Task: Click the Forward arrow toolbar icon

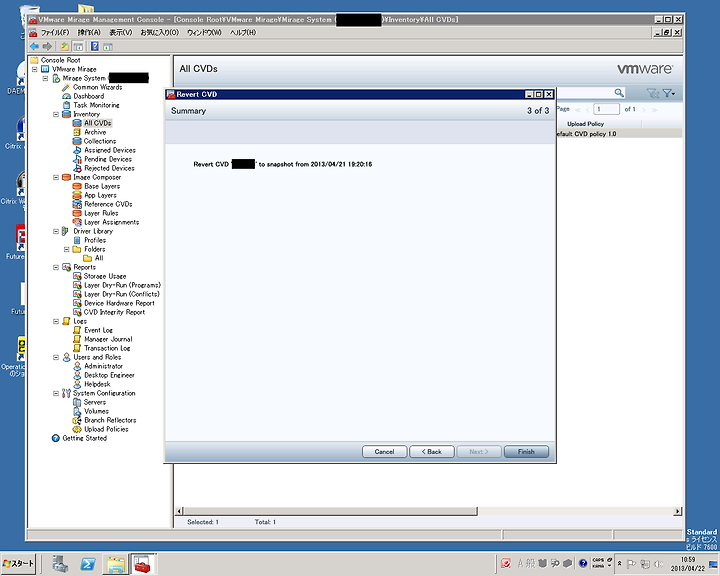Action: tap(47, 46)
